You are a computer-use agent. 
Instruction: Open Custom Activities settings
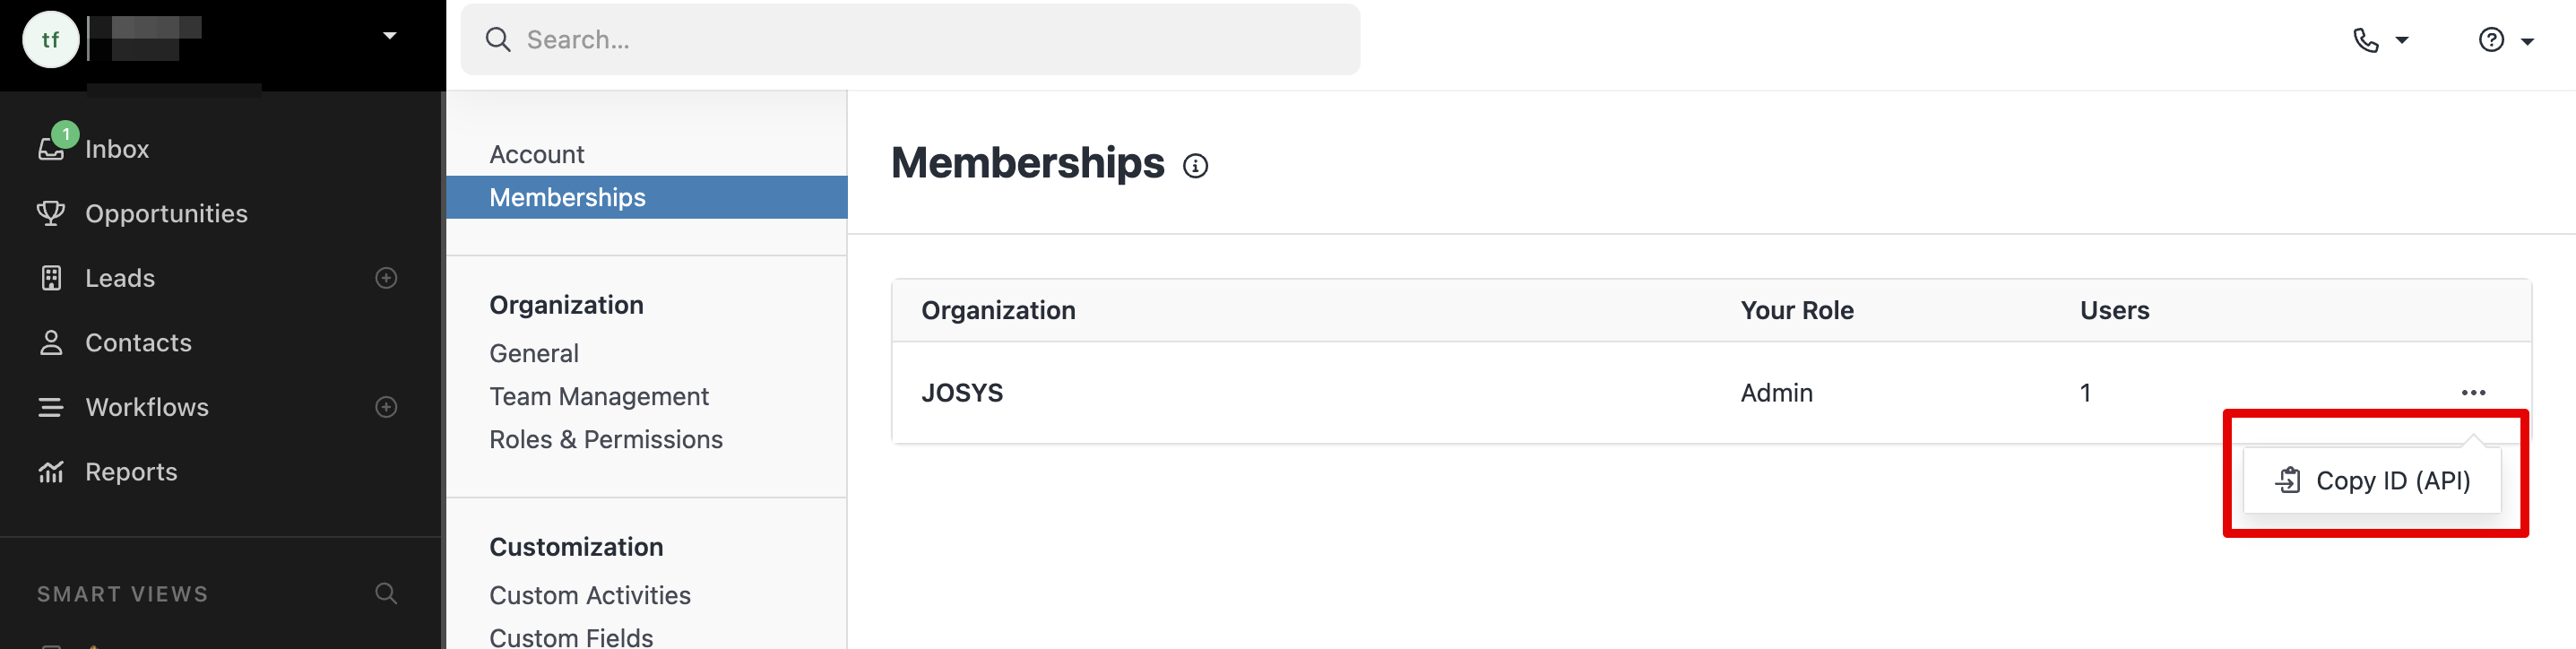(x=589, y=595)
